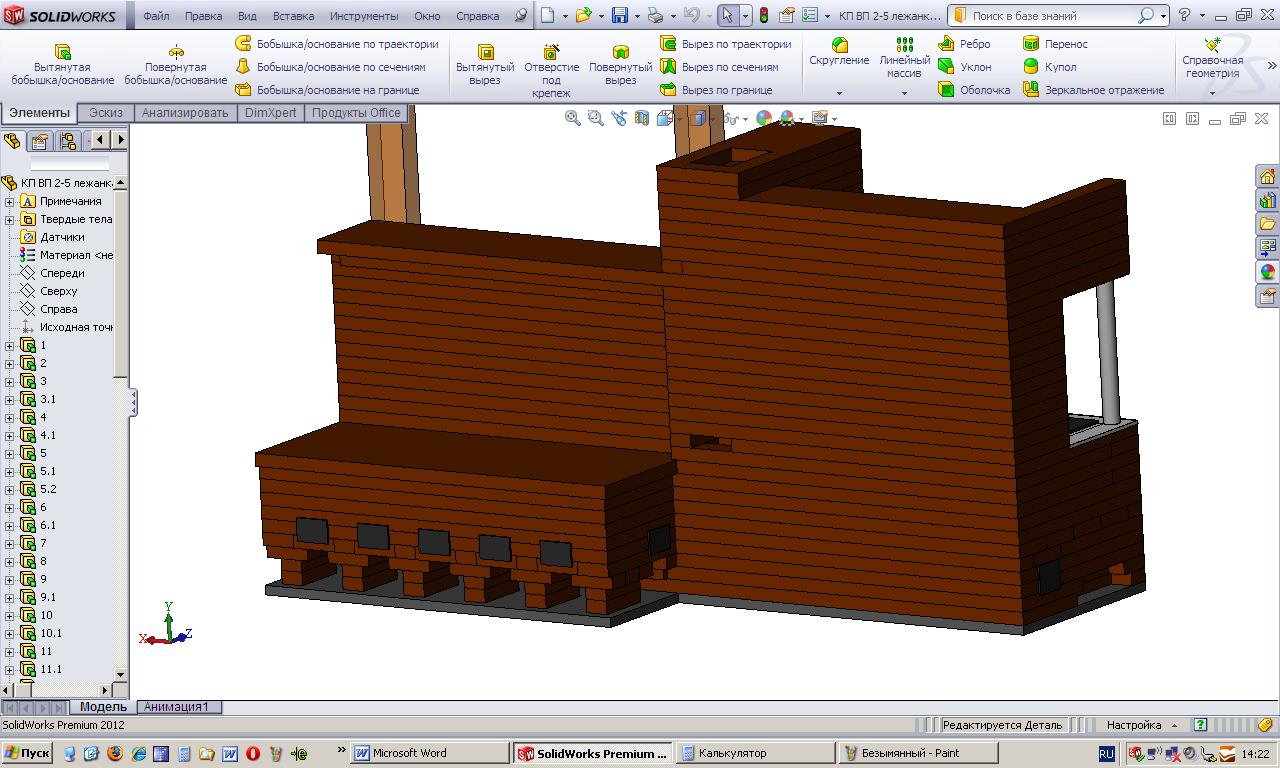1280x768 pixels.
Task: Expand the Твердые тела folder
Action: (10, 219)
